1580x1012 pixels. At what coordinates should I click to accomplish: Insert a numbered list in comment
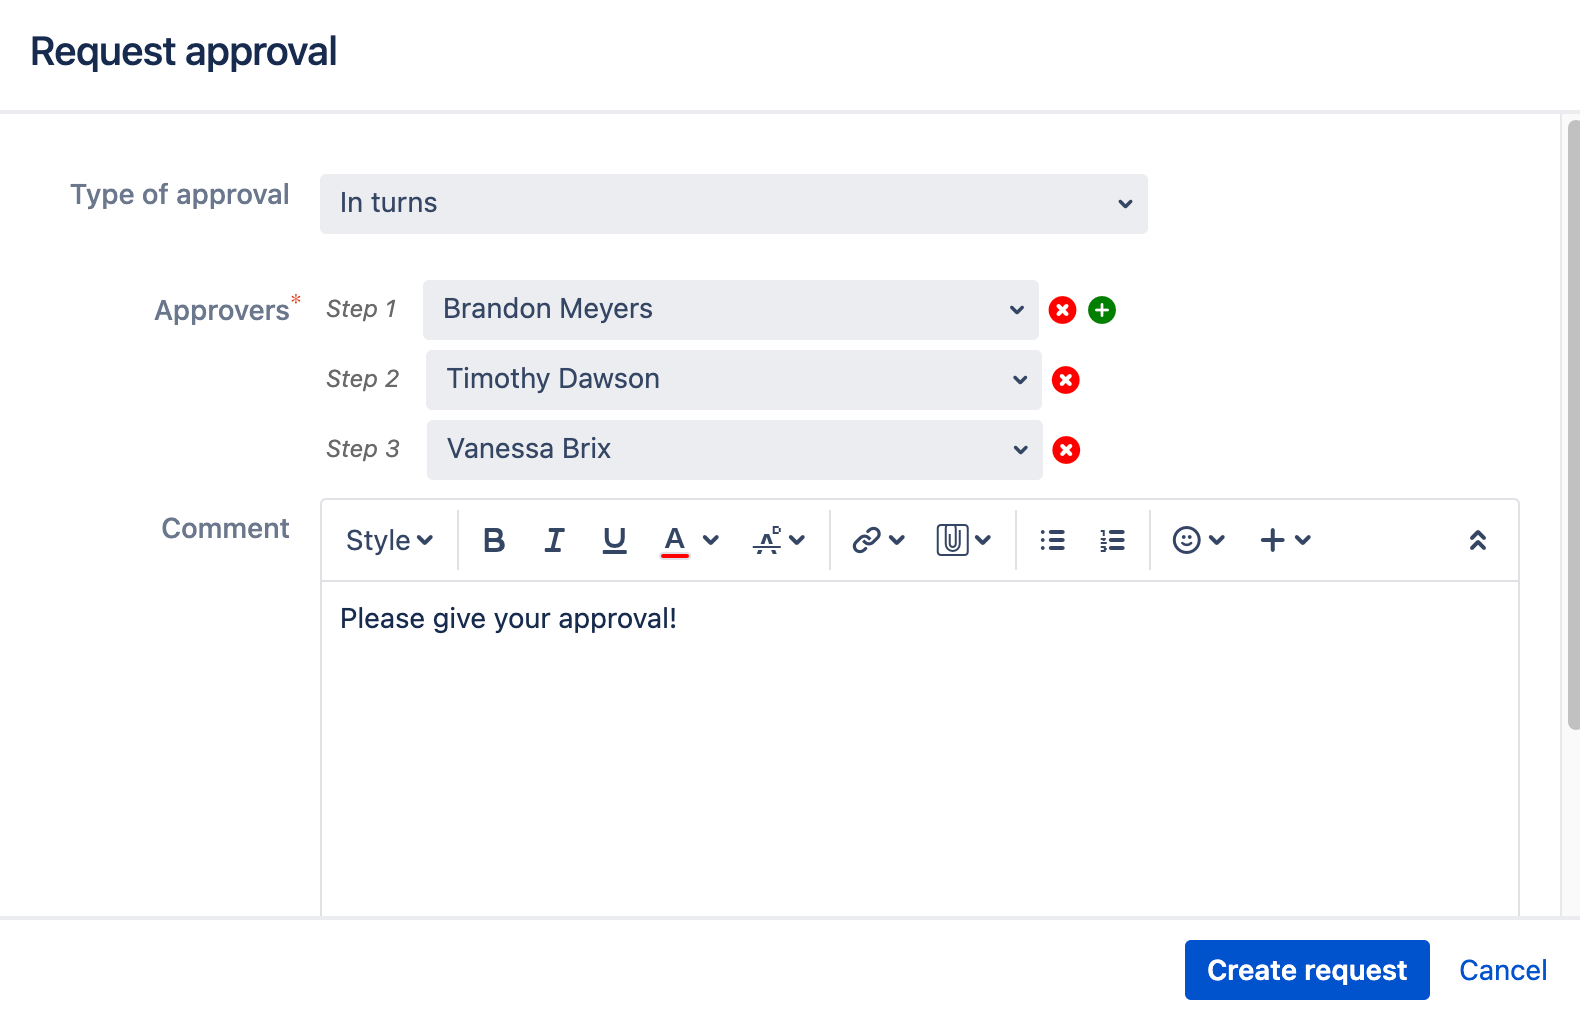pos(1112,540)
